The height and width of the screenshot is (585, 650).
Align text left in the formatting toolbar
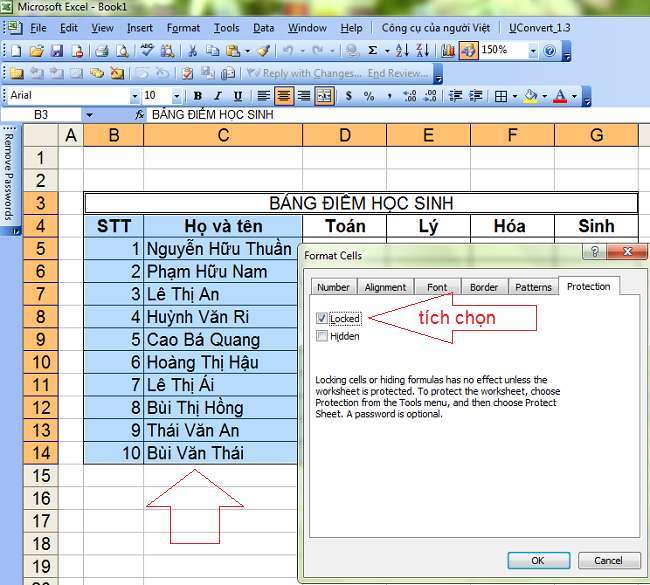[264, 96]
